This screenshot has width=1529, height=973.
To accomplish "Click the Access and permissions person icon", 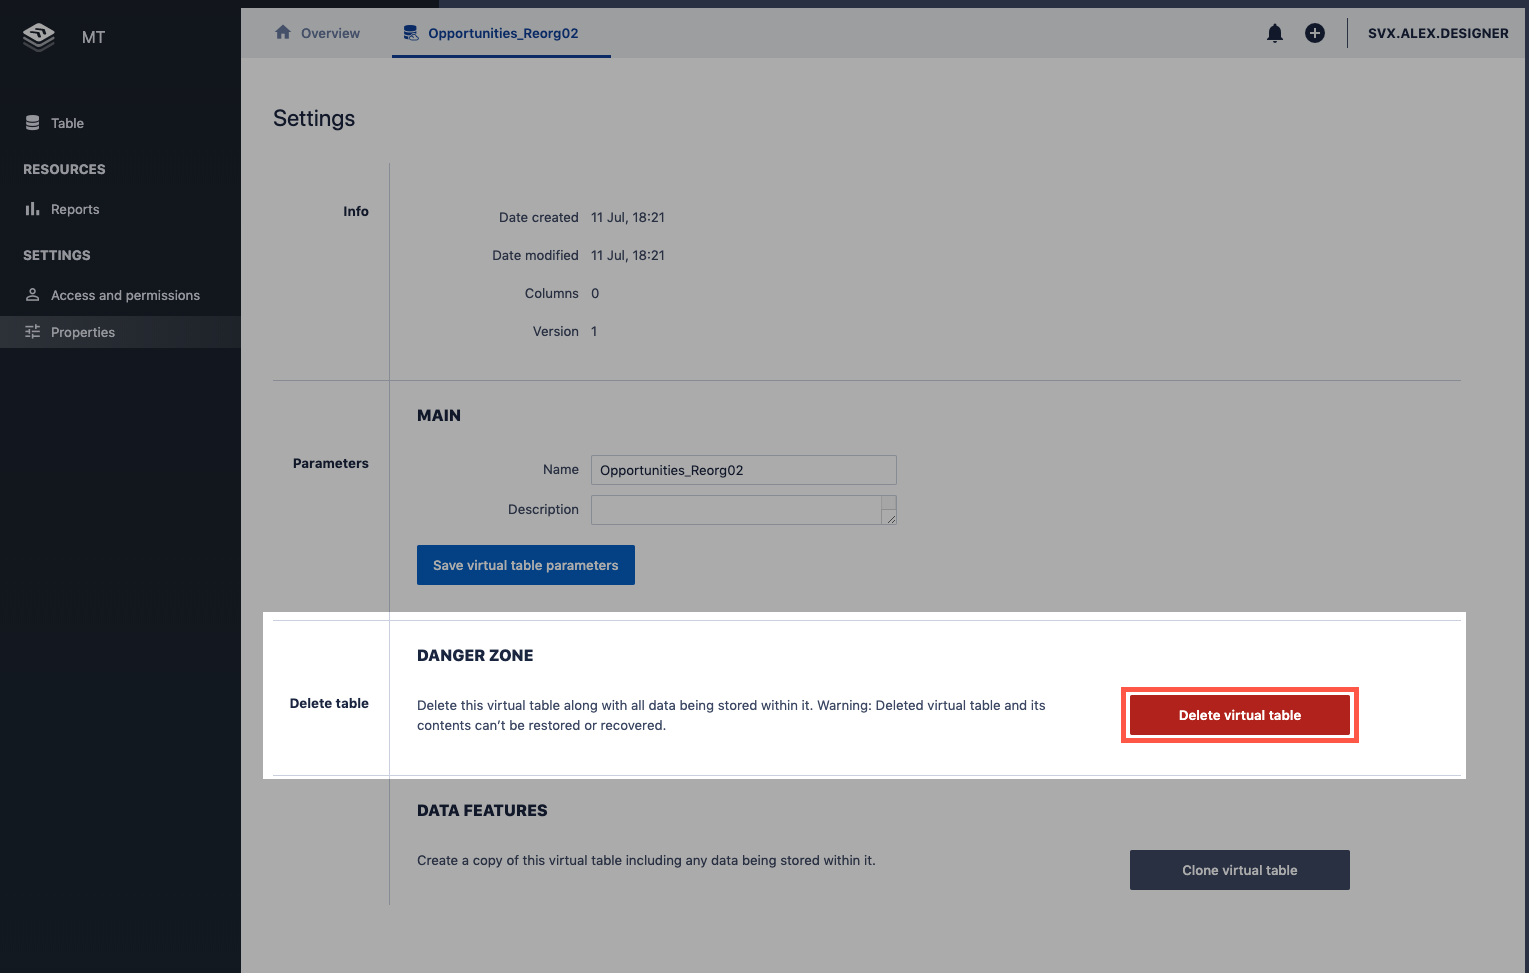I will click(33, 295).
